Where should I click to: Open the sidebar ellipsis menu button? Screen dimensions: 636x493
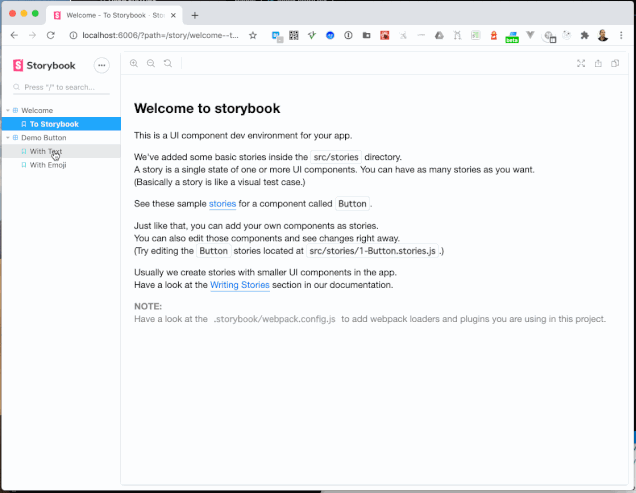click(101, 65)
